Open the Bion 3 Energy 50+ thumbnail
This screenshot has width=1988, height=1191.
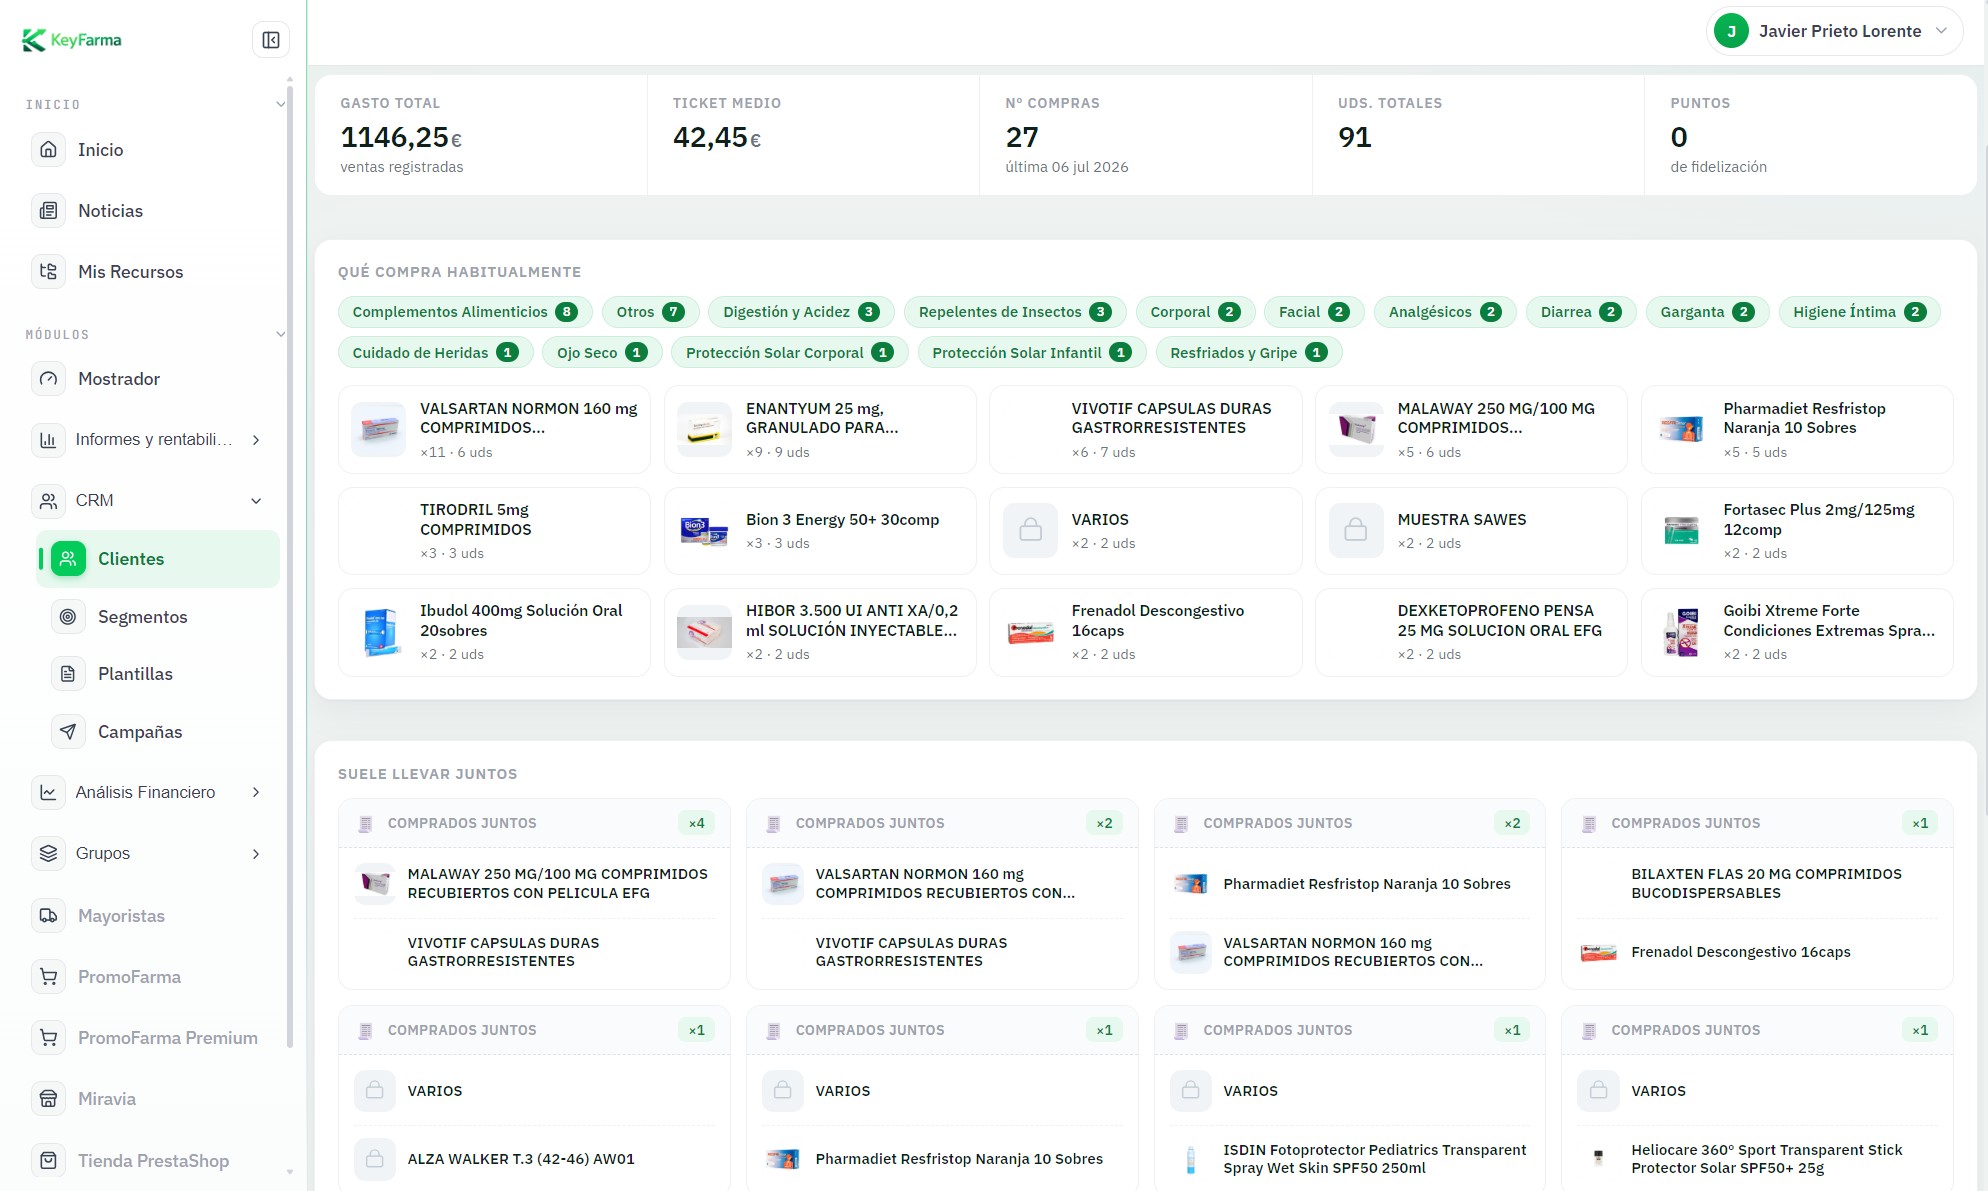pos(704,530)
